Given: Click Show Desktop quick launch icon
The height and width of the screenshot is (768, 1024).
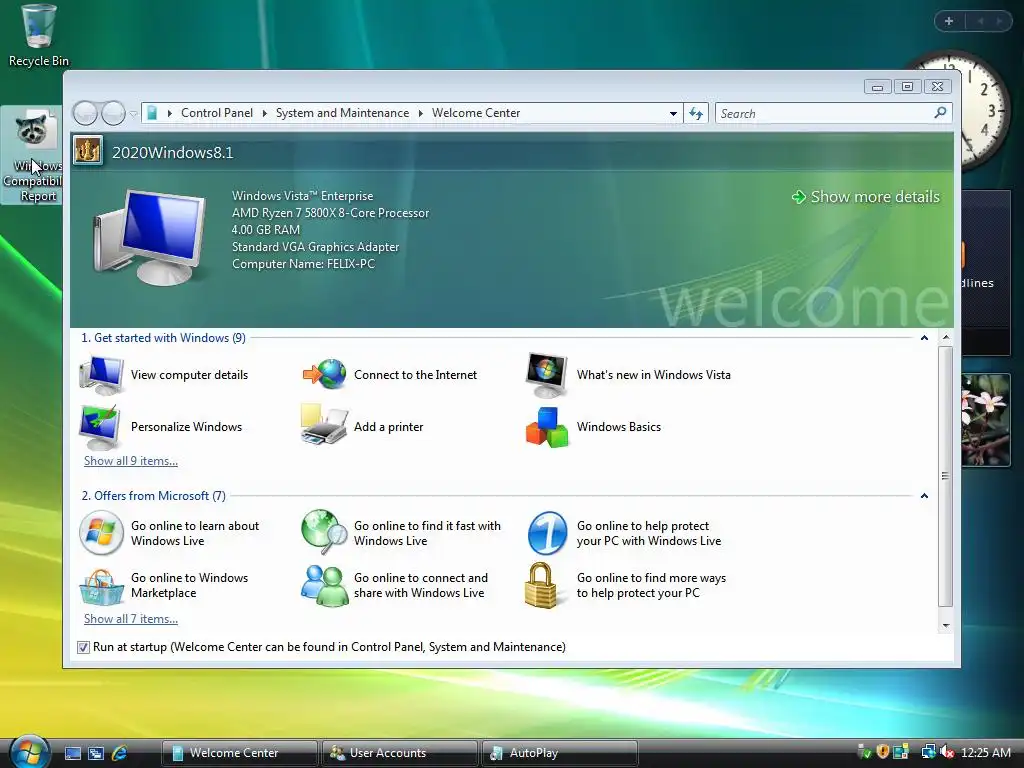Looking at the screenshot, I should (72, 753).
